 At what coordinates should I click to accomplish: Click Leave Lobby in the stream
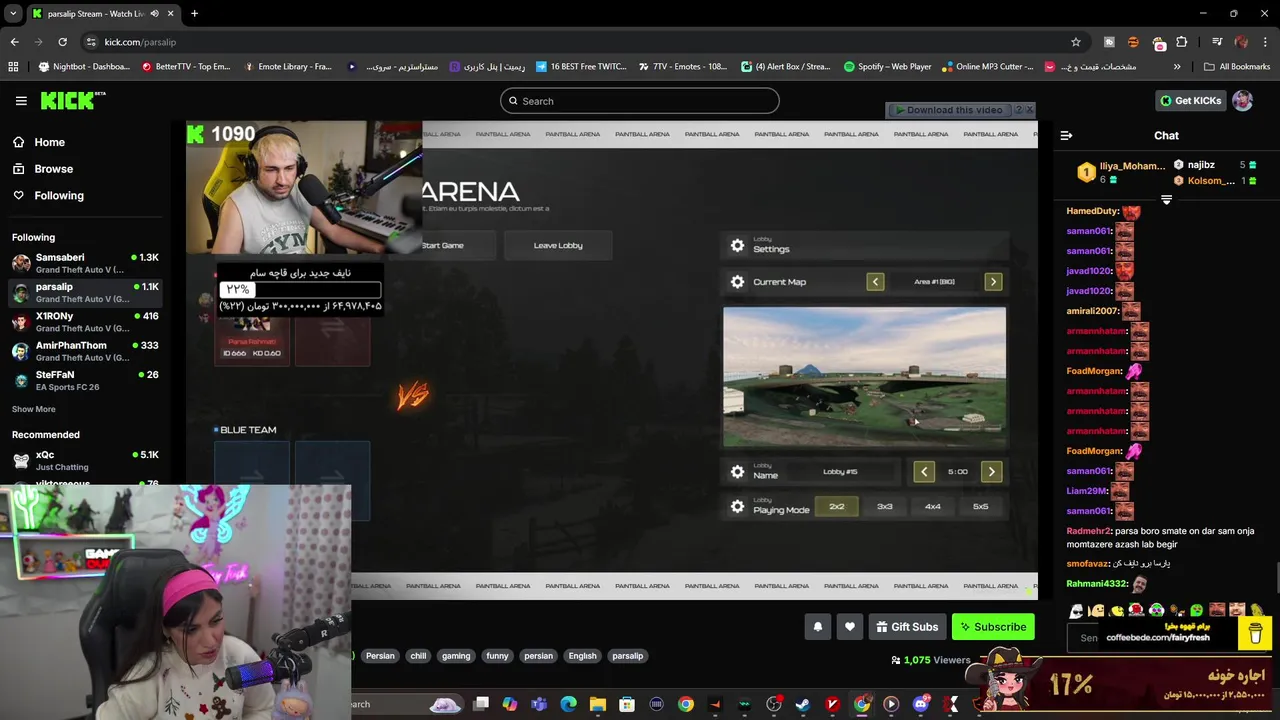[x=558, y=245]
